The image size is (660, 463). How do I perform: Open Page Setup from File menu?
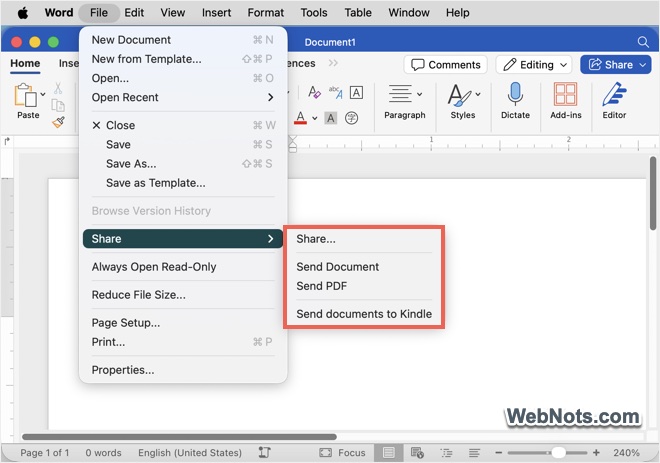[183, 323]
